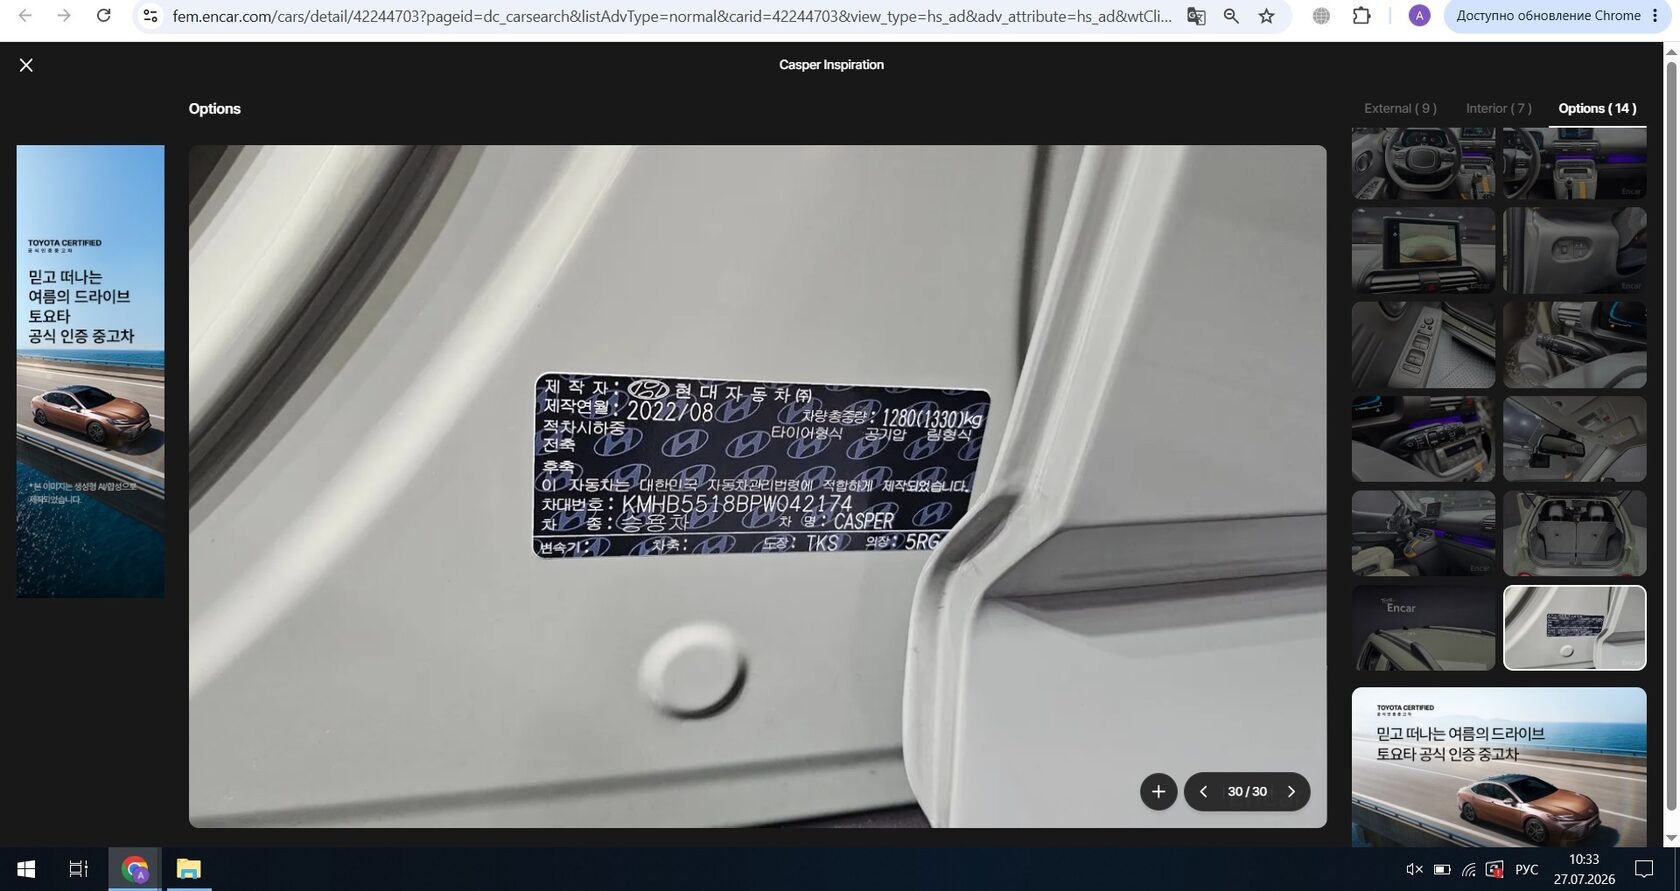This screenshot has height=891, width=1680.
Task: Open Windows Task View
Action: click(x=78, y=869)
